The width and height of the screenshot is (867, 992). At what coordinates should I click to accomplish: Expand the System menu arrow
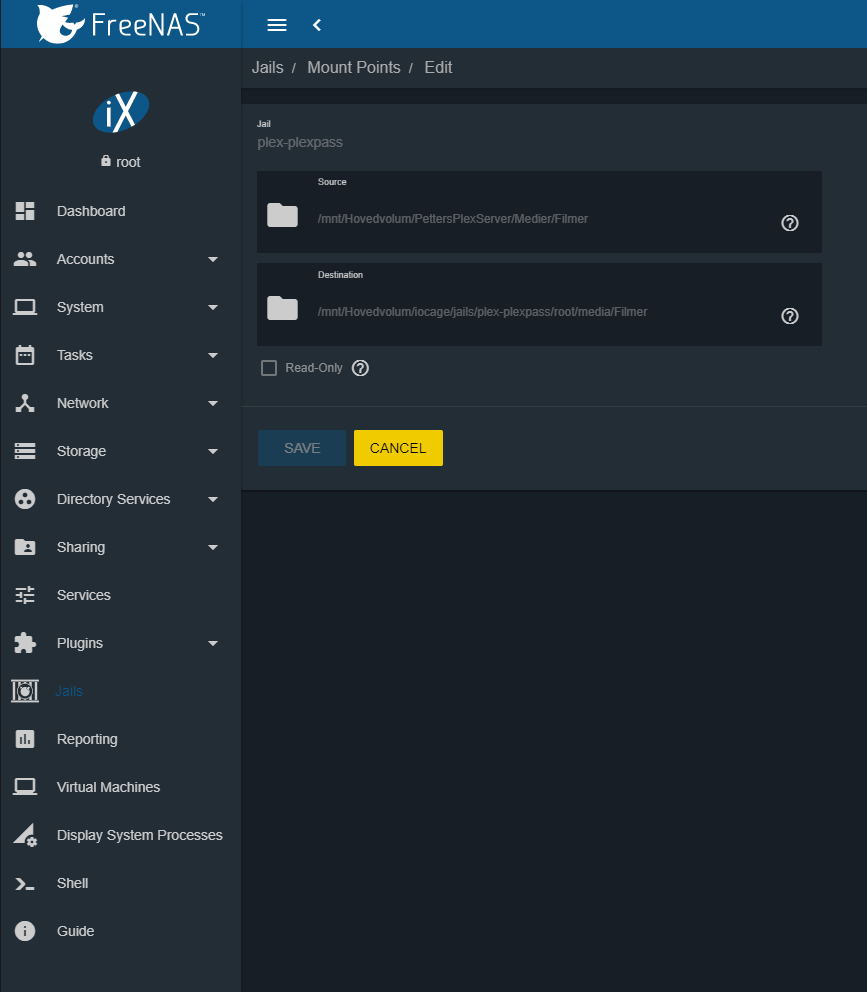tap(213, 307)
